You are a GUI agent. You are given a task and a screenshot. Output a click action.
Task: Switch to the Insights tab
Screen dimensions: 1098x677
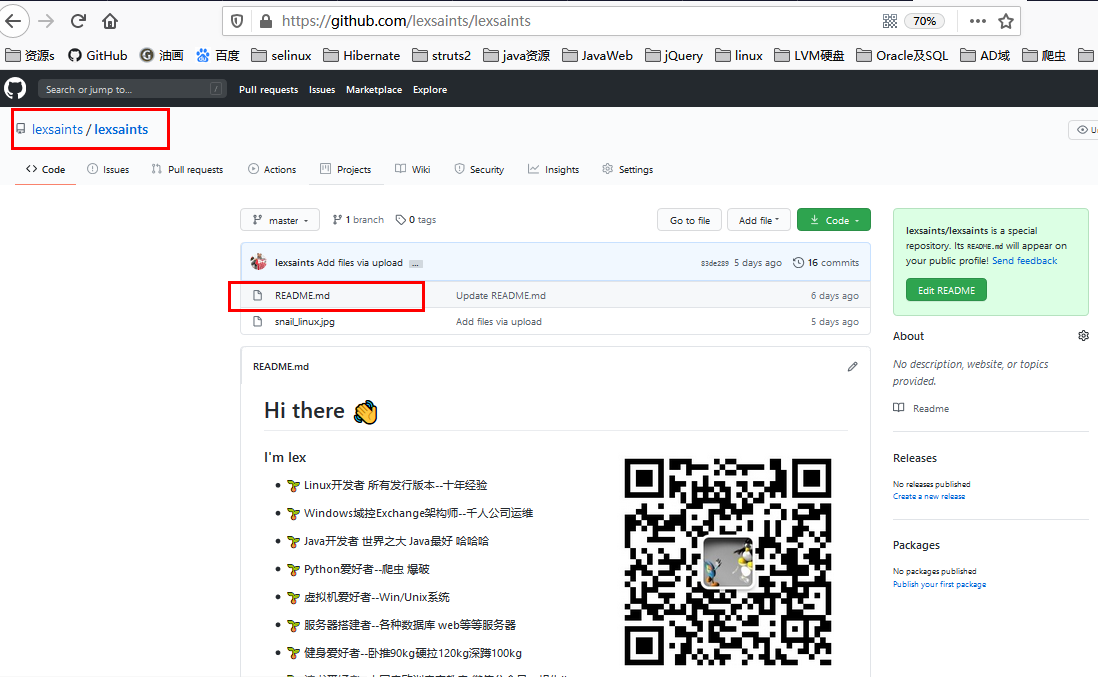[x=554, y=169]
